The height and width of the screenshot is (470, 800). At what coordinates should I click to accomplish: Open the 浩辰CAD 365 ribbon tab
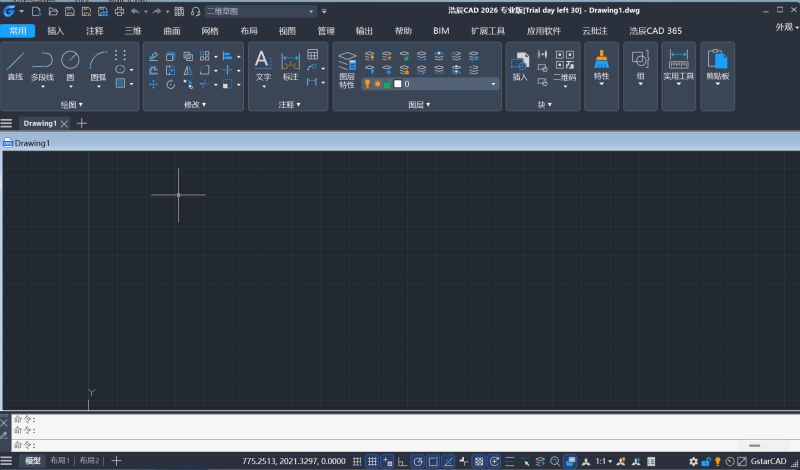[x=656, y=31]
